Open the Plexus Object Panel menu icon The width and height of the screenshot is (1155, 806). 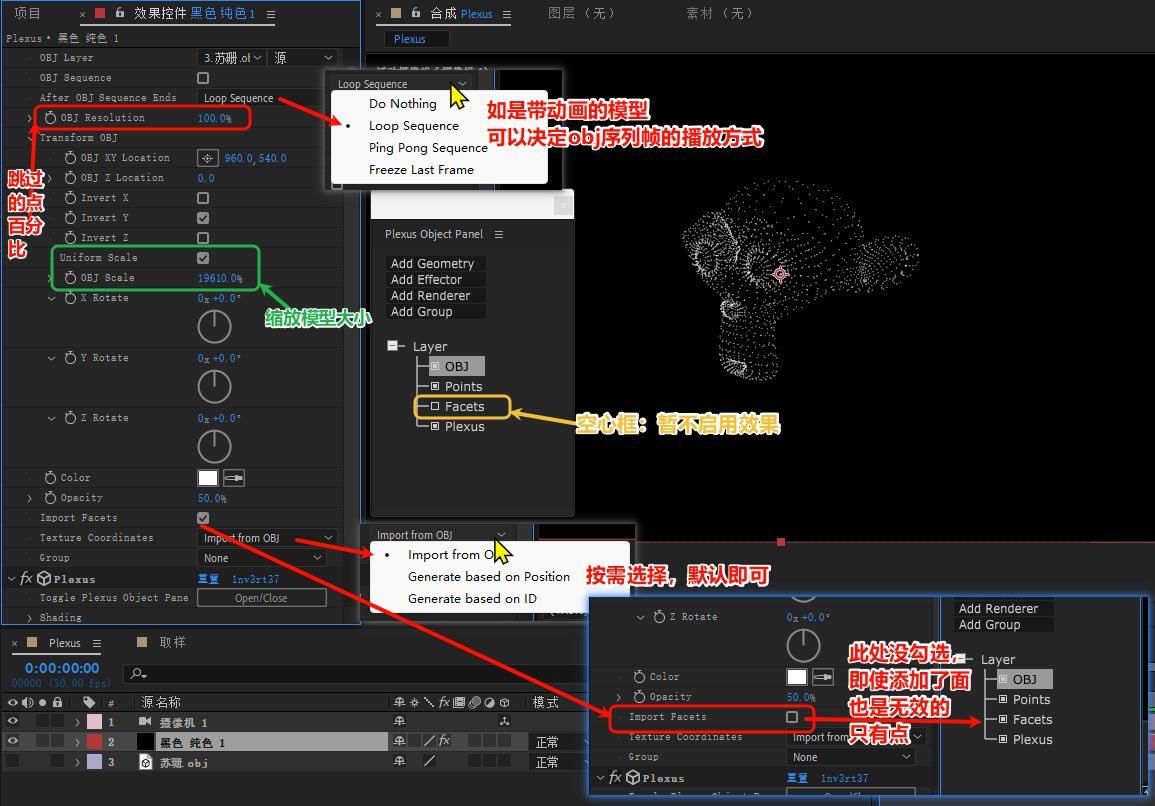pos(499,234)
